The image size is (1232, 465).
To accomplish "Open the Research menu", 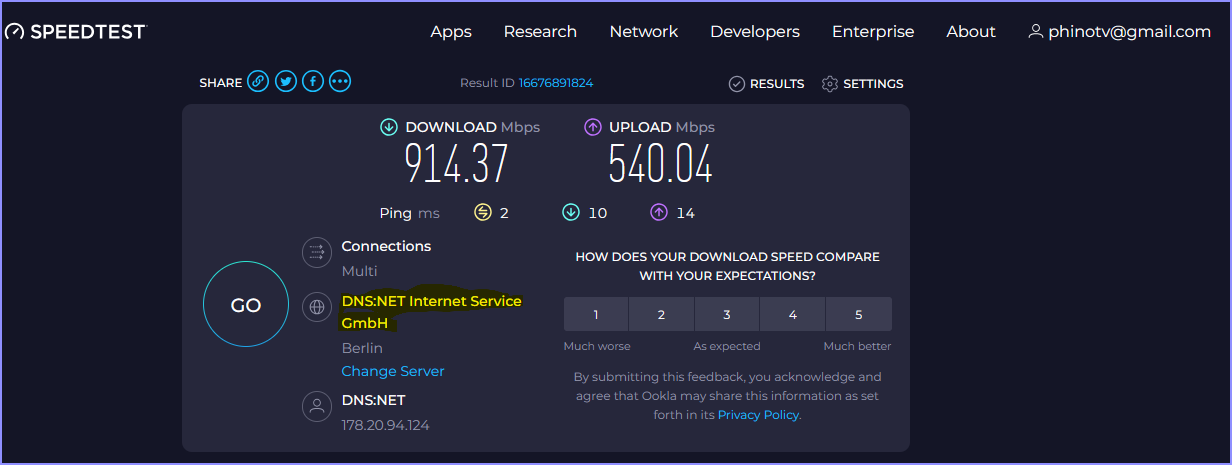I will (x=540, y=32).
